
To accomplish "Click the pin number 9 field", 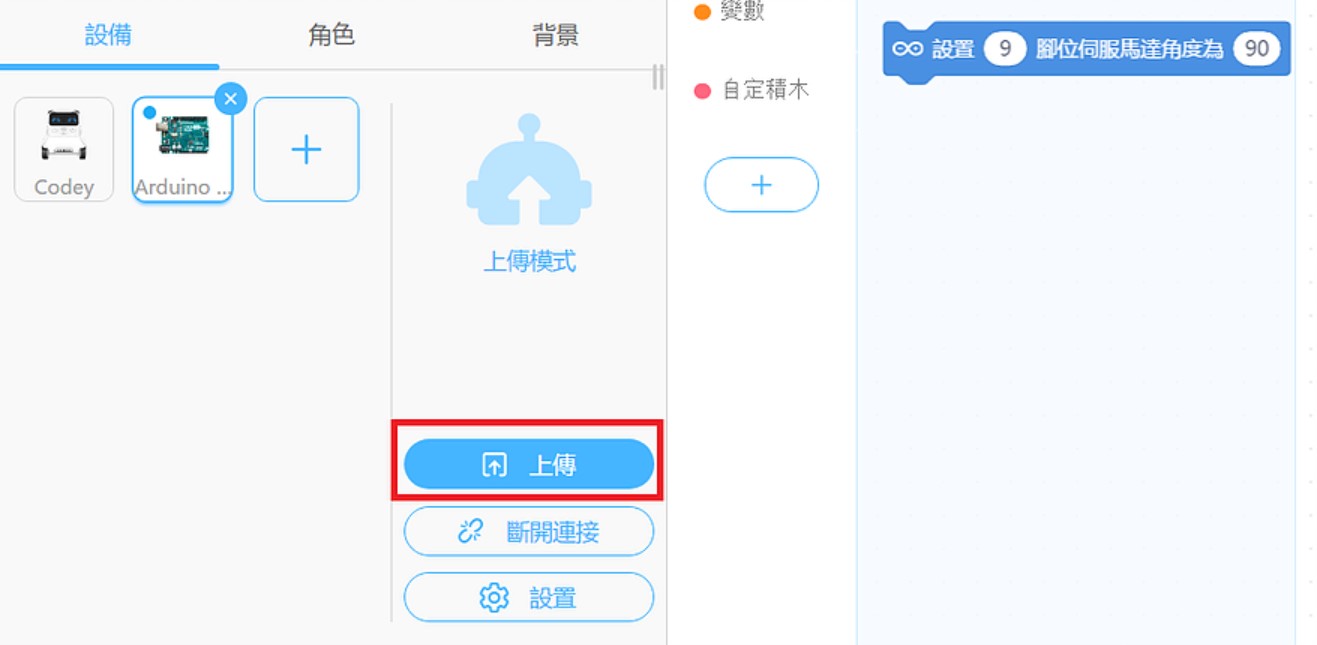I will click(x=1005, y=48).
